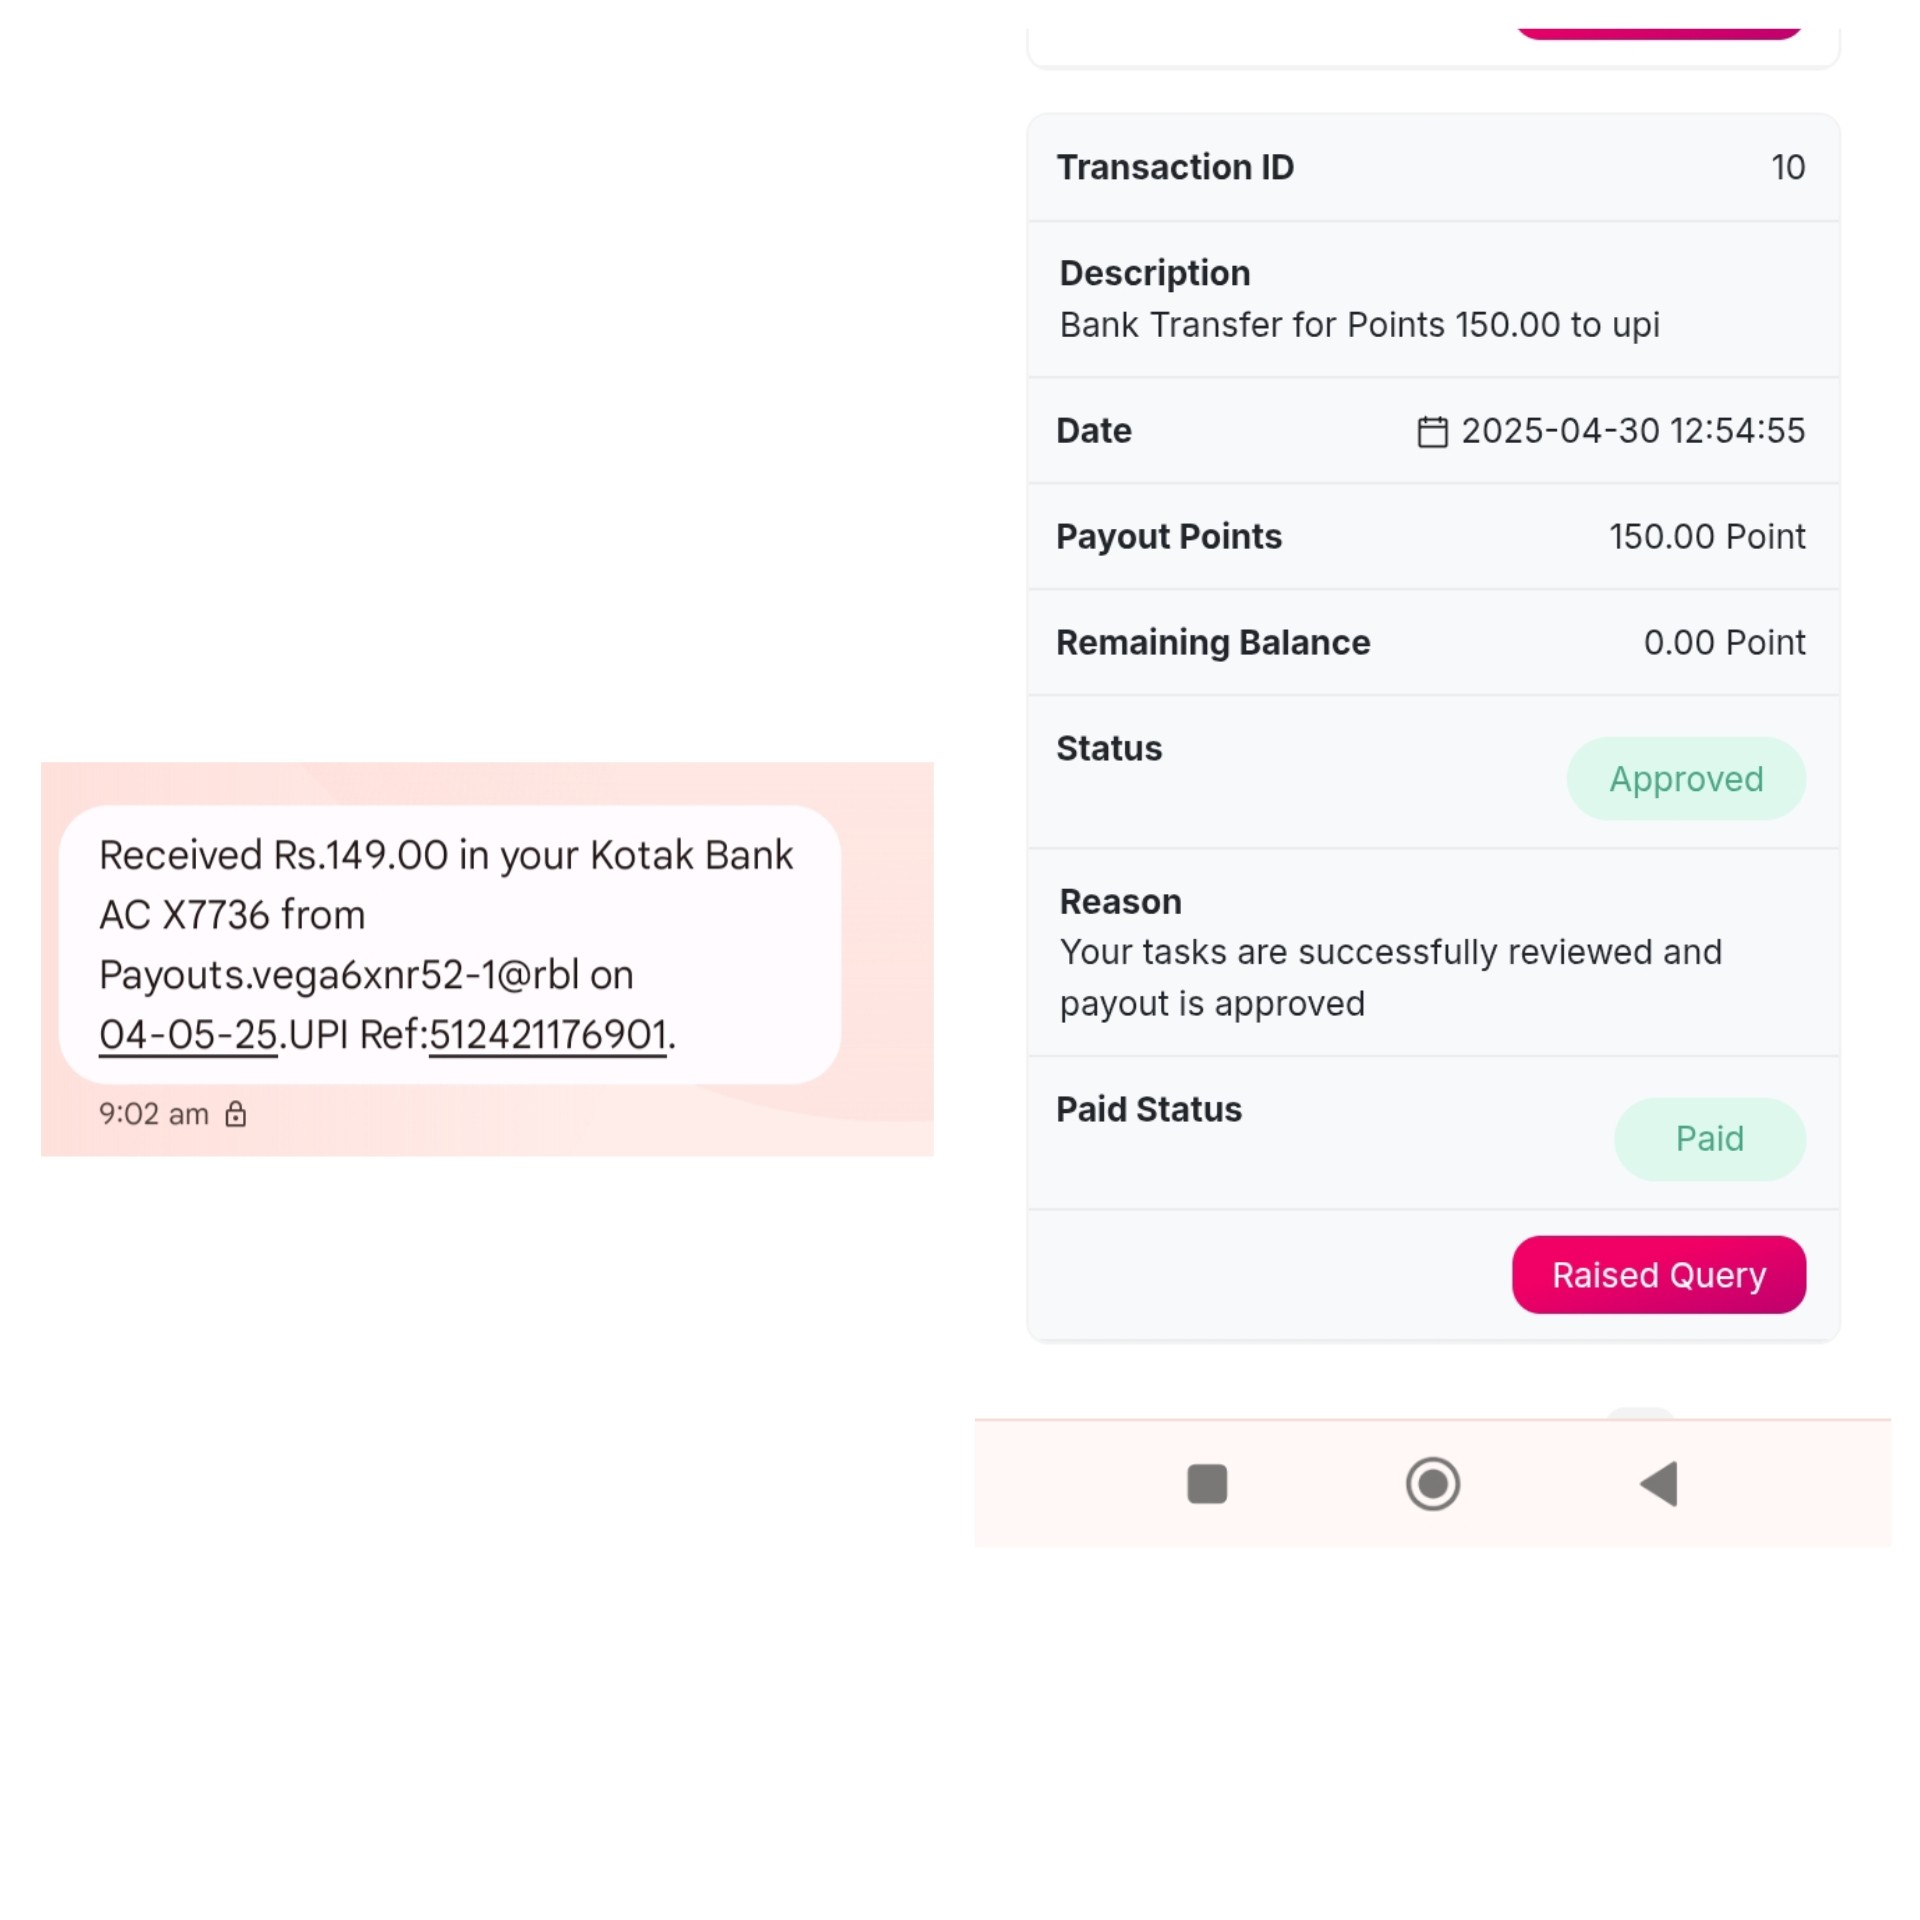
Task: Tap the Bank Transfer description text
Action: pos(1359,325)
